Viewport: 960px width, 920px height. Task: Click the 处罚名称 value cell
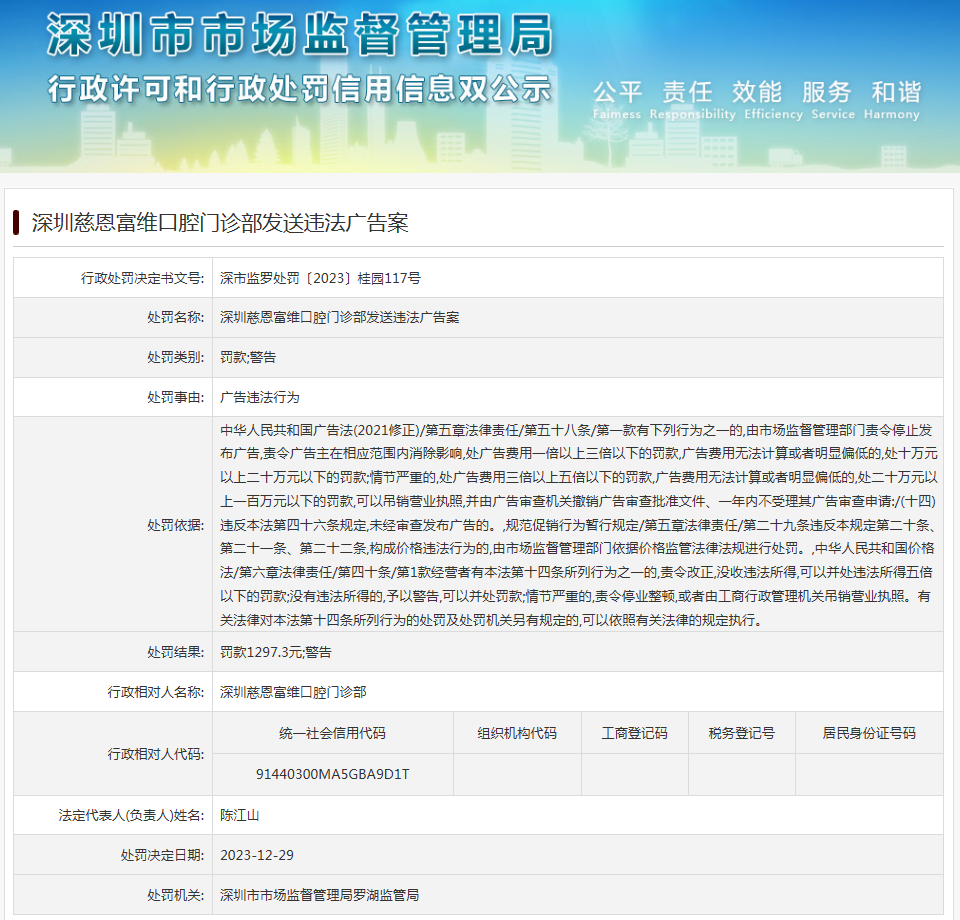click(x=577, y=317)
